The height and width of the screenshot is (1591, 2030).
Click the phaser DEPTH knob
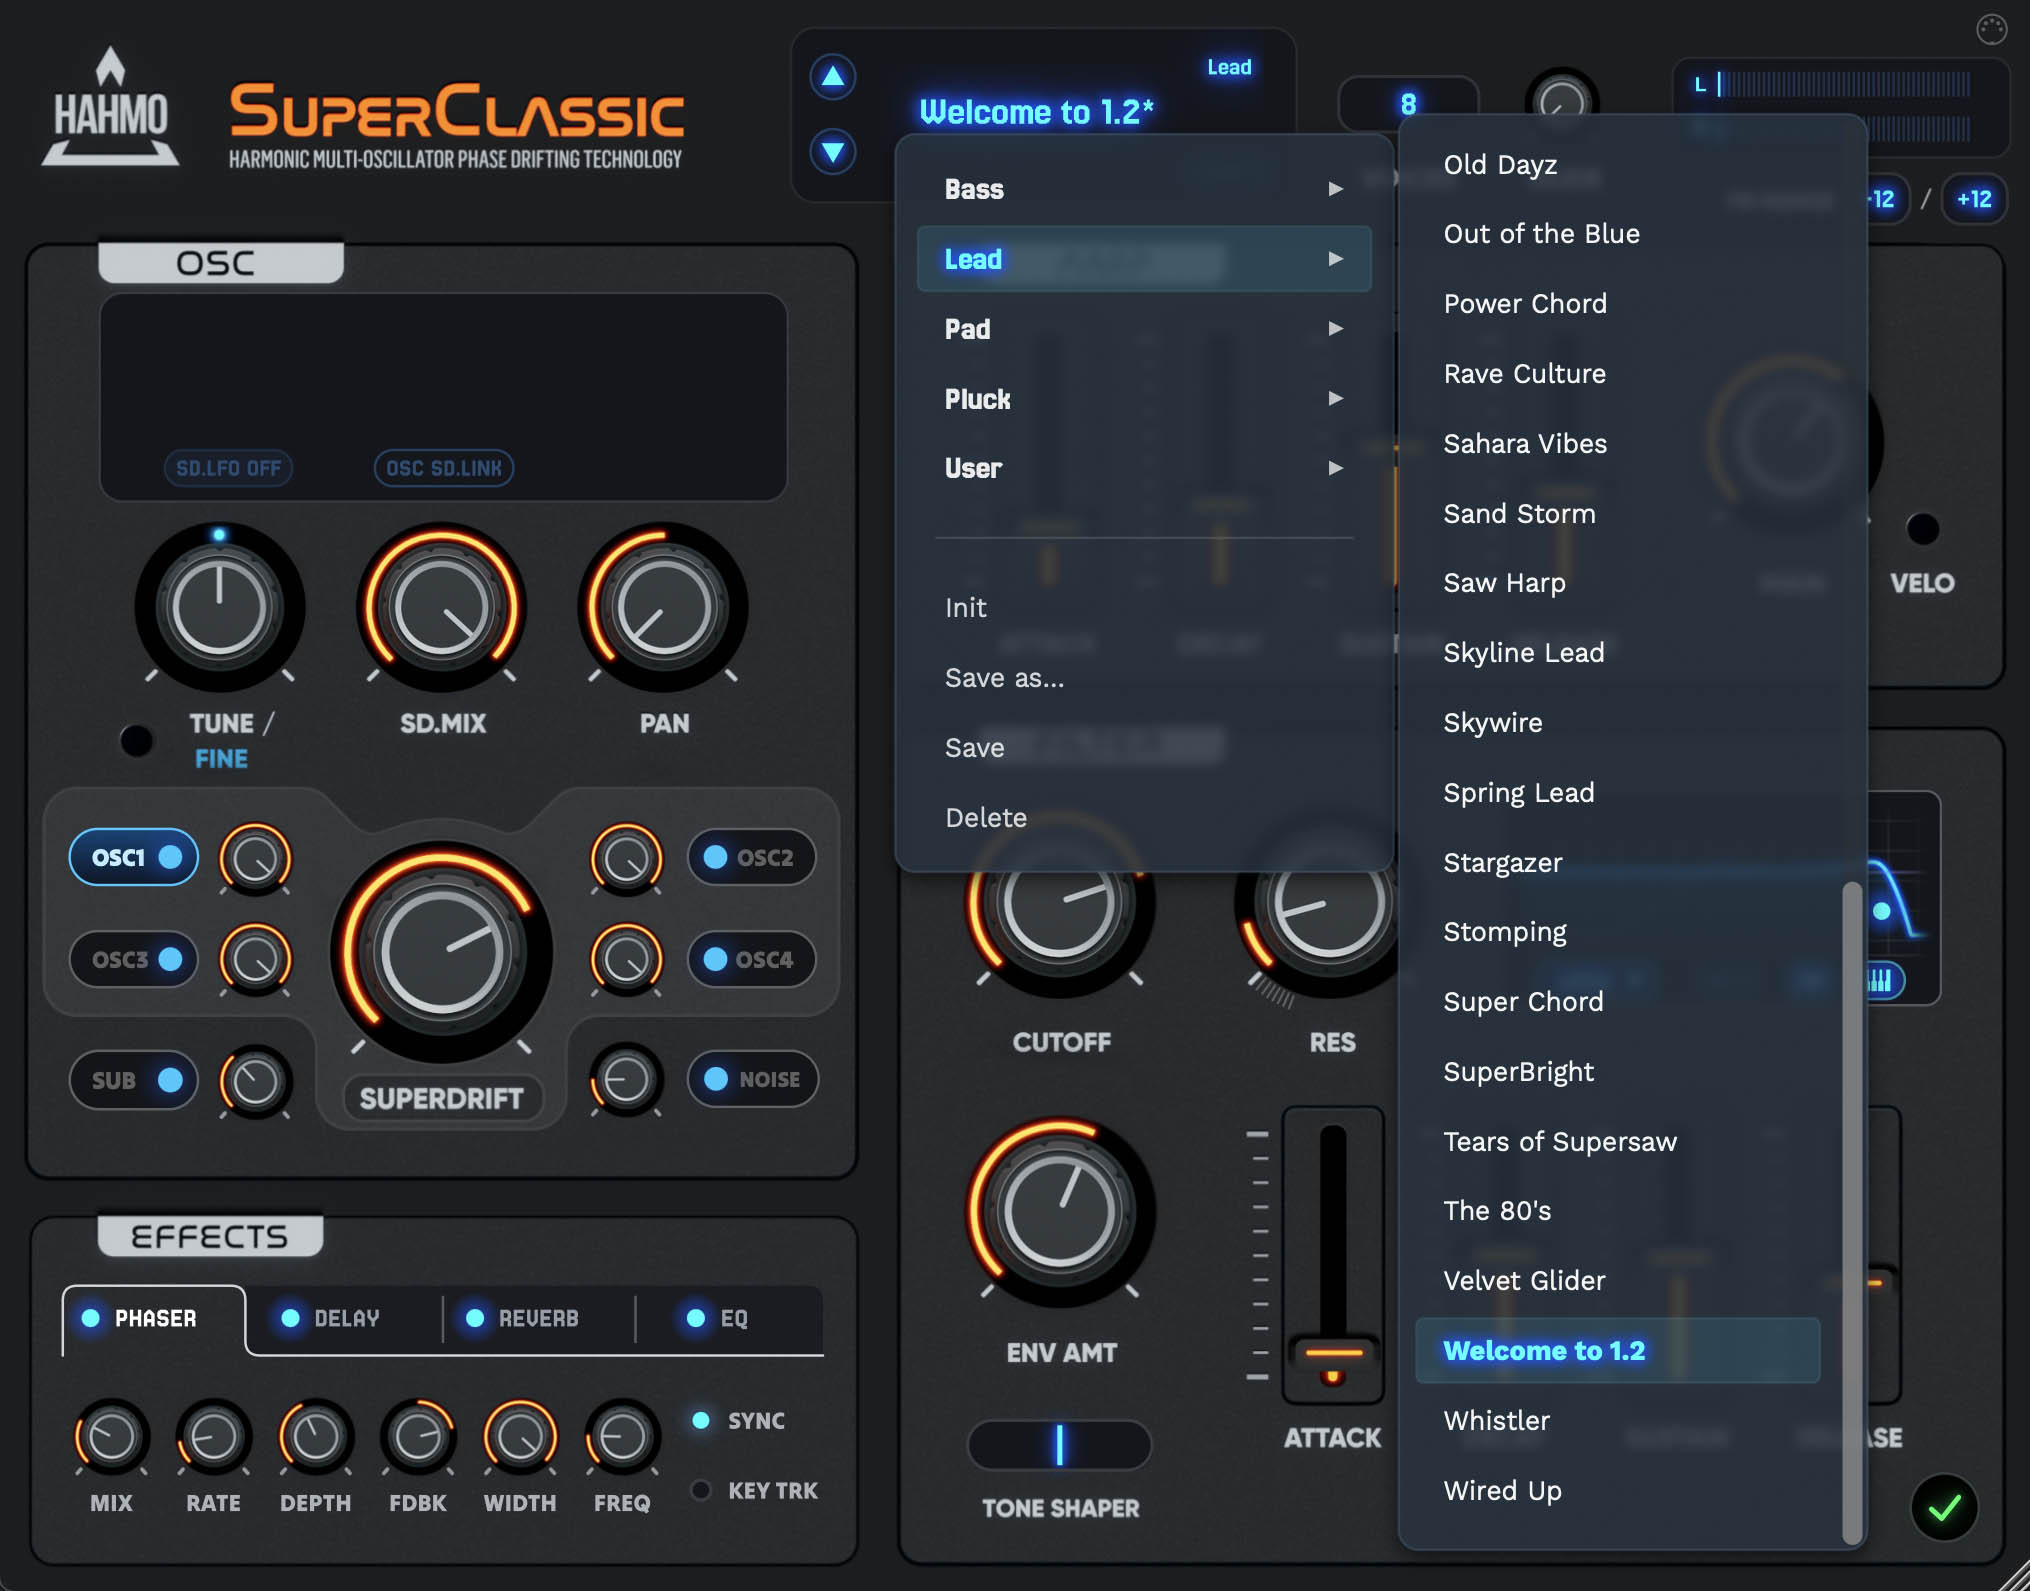click(x=316, y=1438)
